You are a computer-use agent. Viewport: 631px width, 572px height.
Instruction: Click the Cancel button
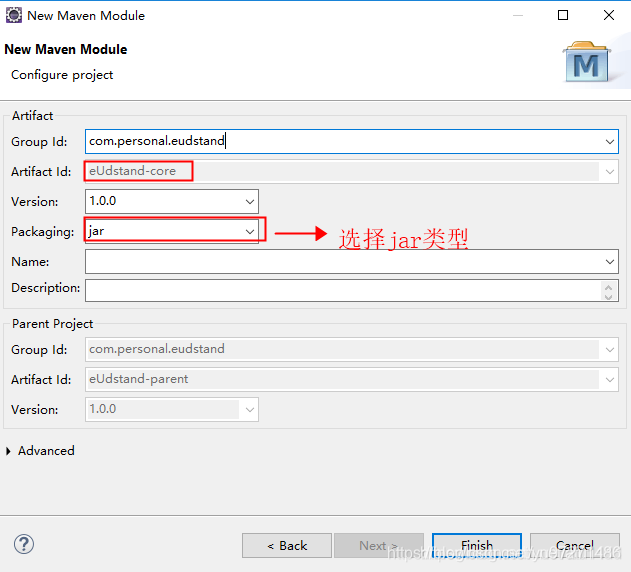tap(575, 546)
